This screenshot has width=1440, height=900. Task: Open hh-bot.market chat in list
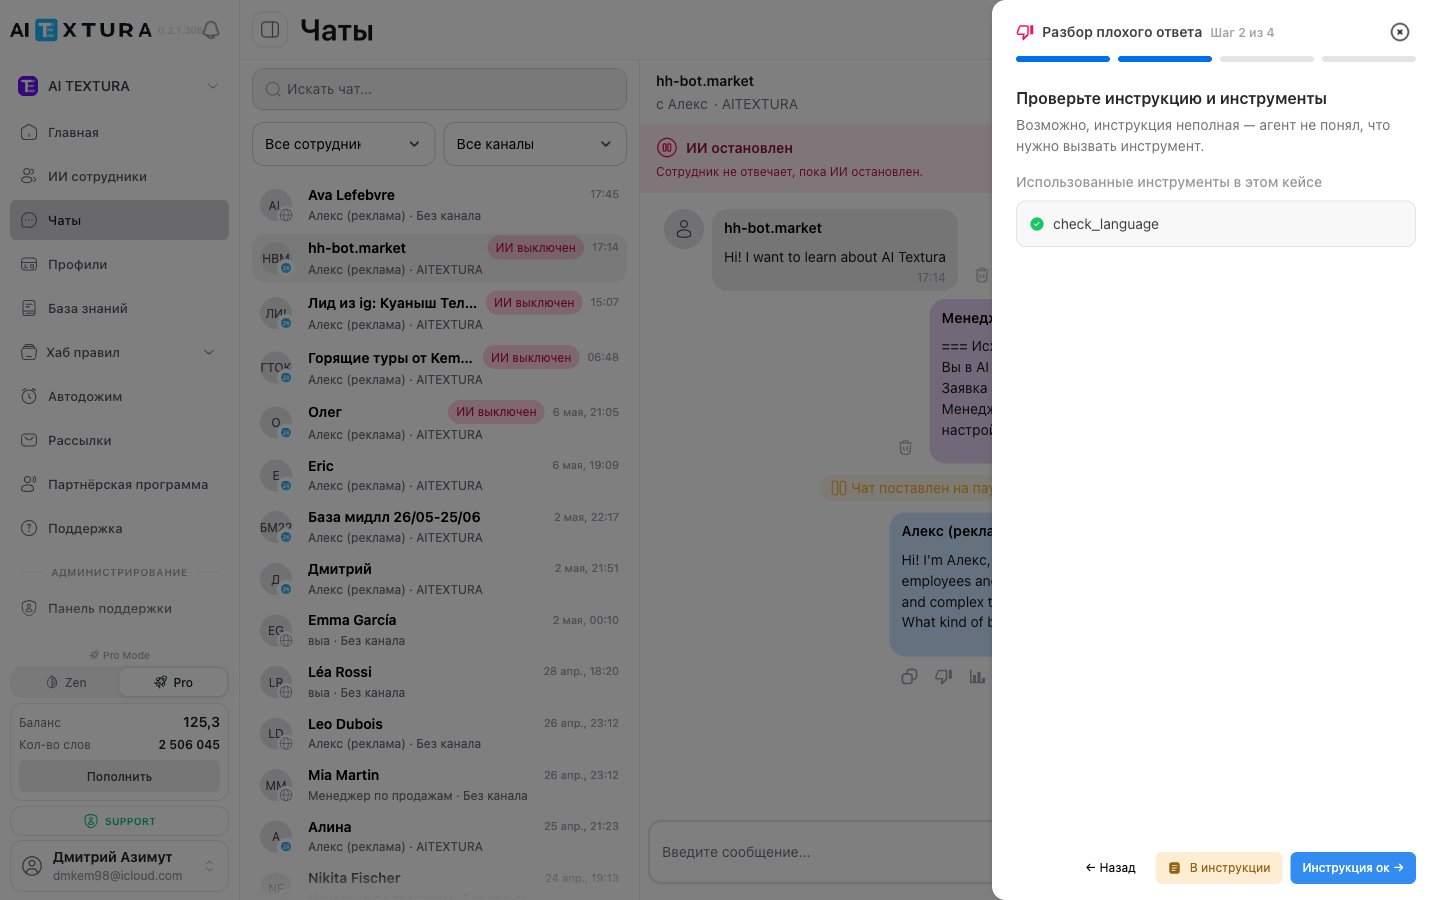click(x=439, y=258)
